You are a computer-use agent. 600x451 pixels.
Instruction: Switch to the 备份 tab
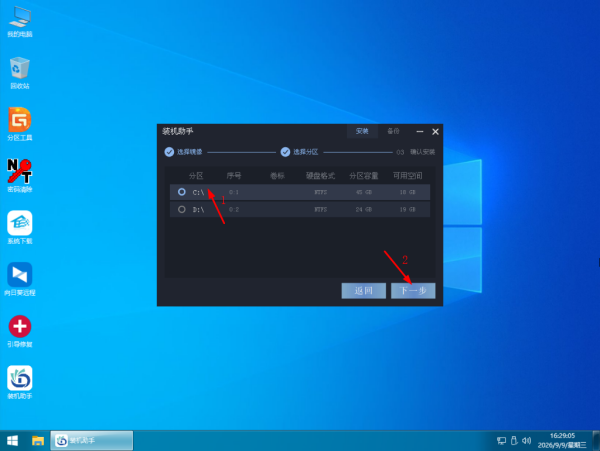[x=393, y=131]
